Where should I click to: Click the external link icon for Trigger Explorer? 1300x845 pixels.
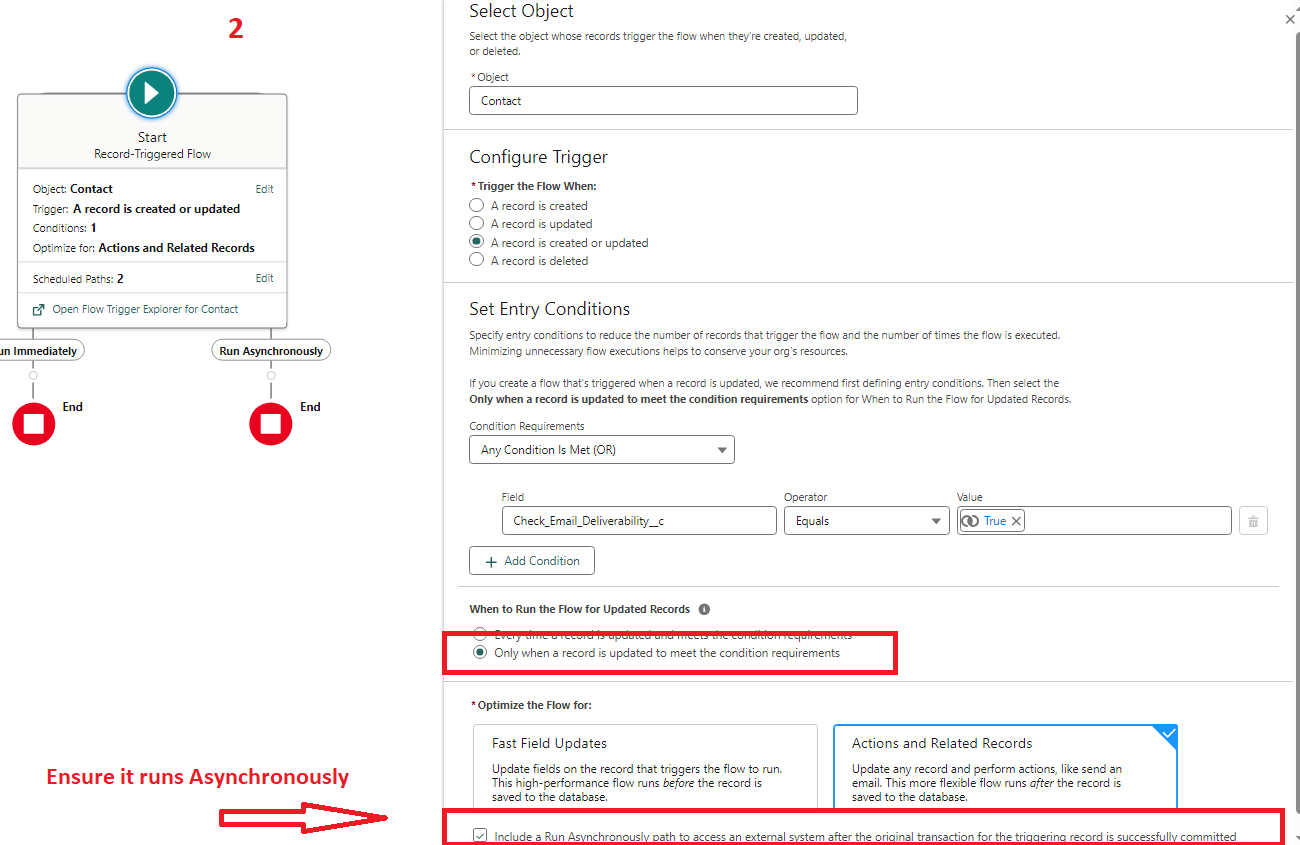[39, 309]
